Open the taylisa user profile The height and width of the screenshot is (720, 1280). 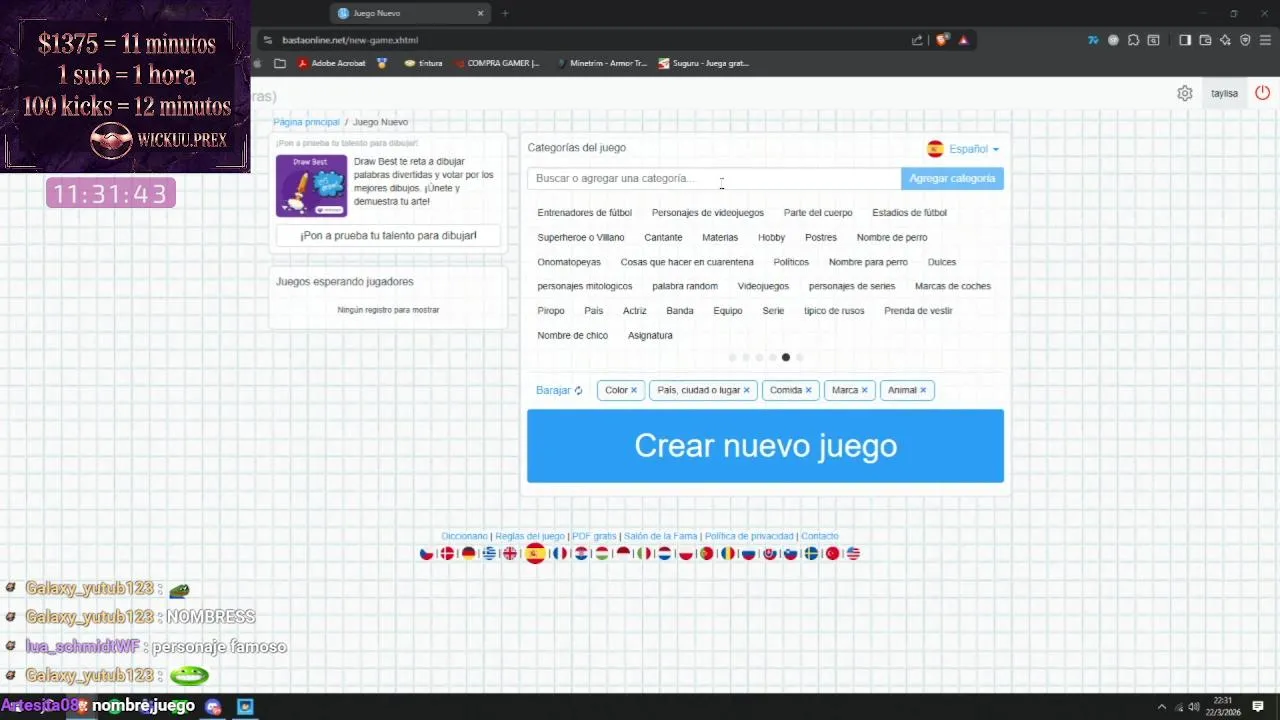click(x=1224, y=93)
